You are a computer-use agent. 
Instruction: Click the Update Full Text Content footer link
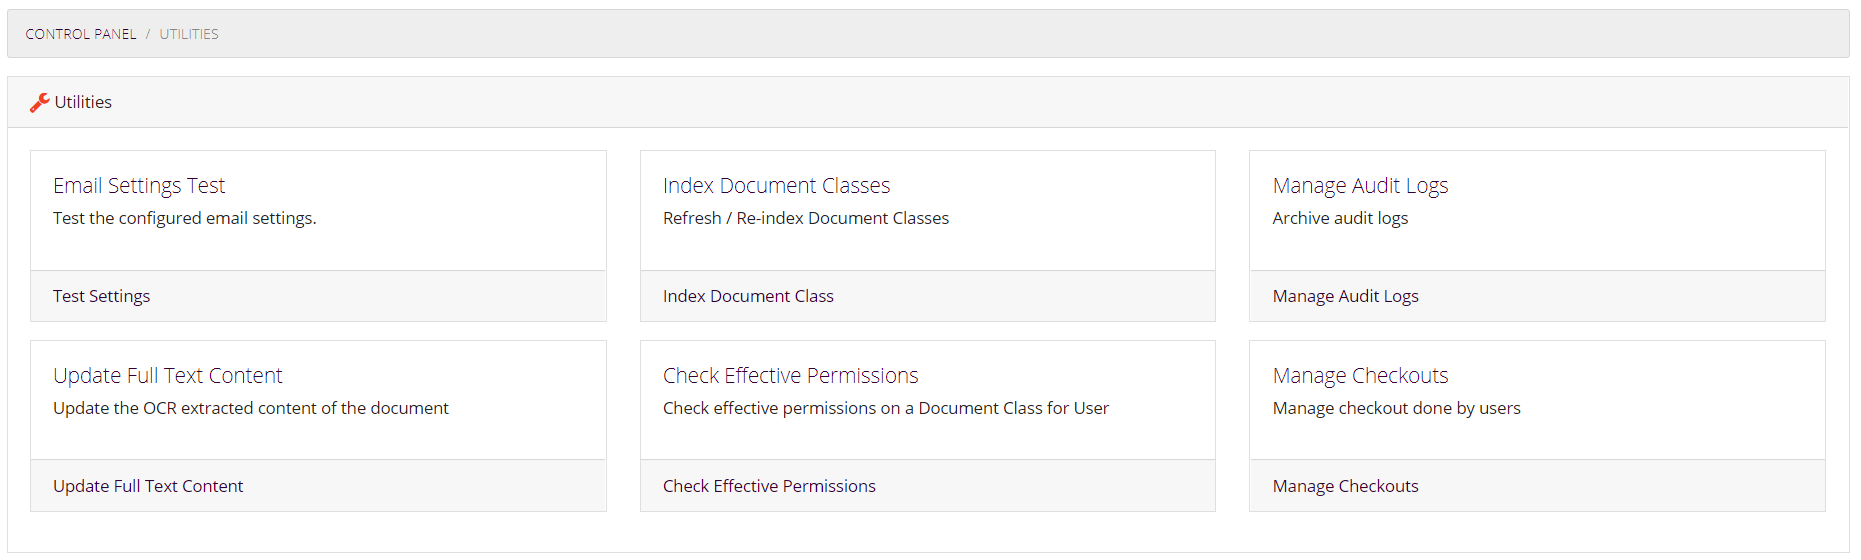148,486
